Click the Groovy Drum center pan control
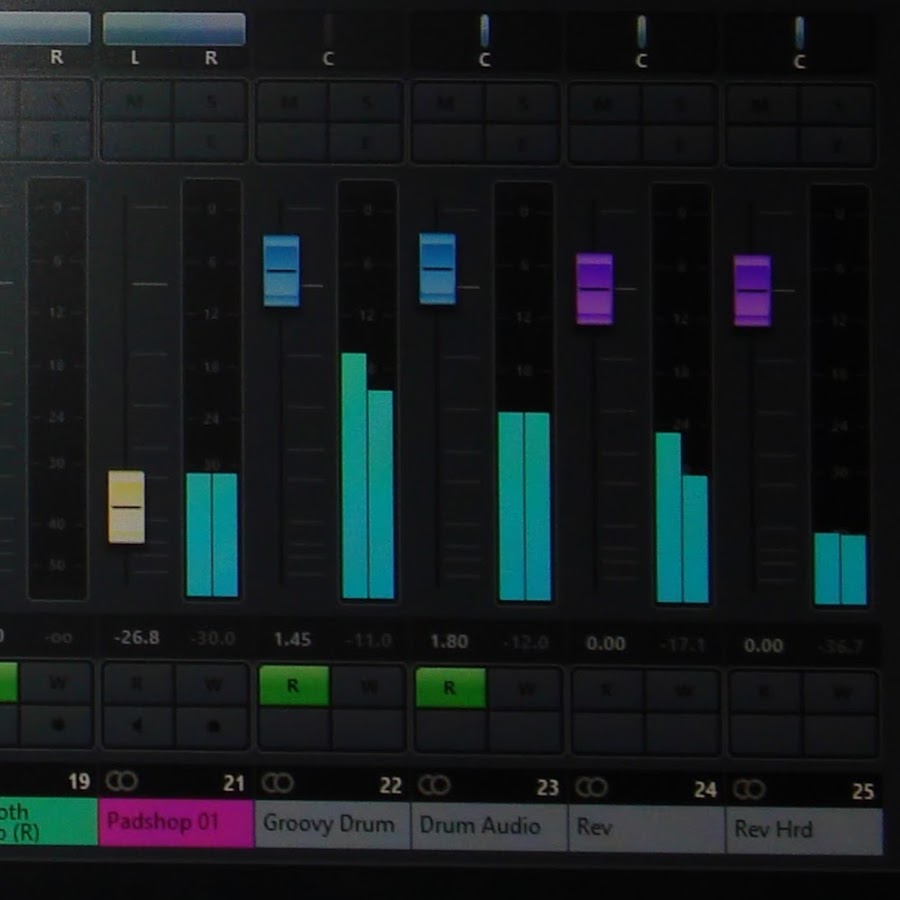Screen dimensions: 900x900 (x=328, y=30)
